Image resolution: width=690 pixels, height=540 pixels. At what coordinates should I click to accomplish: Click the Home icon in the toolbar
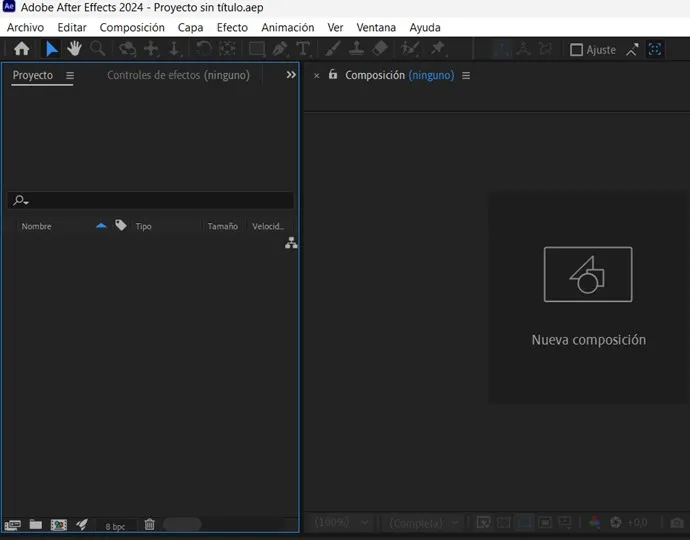(22, 49)
